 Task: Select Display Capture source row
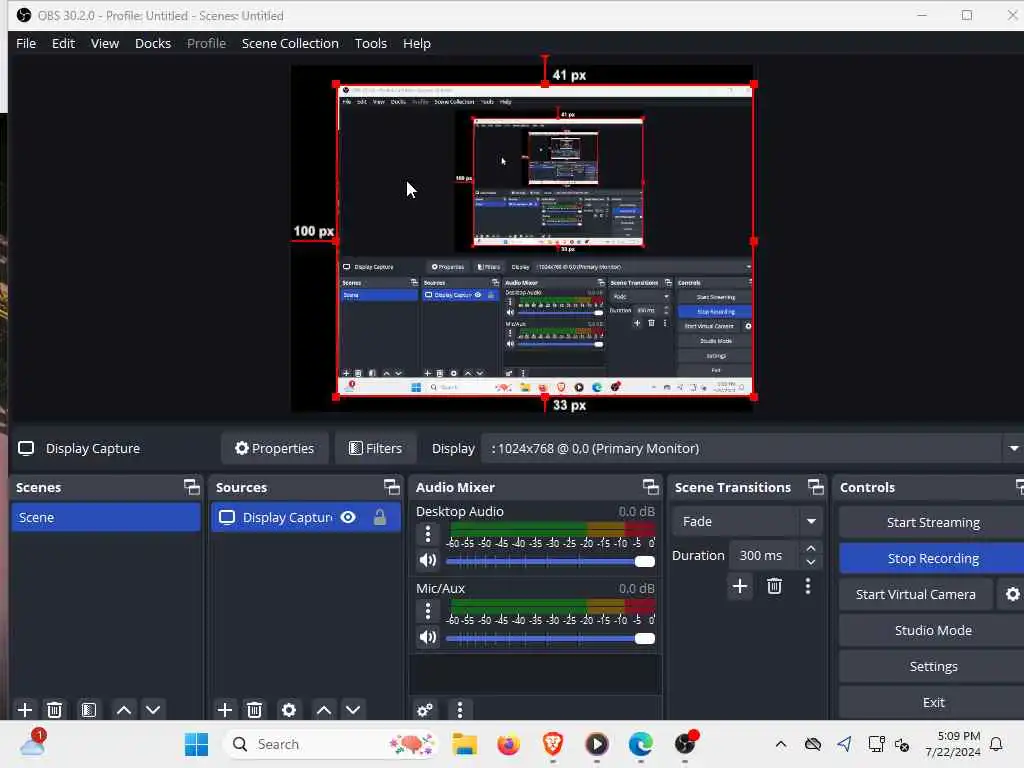(x=306, y=517)
